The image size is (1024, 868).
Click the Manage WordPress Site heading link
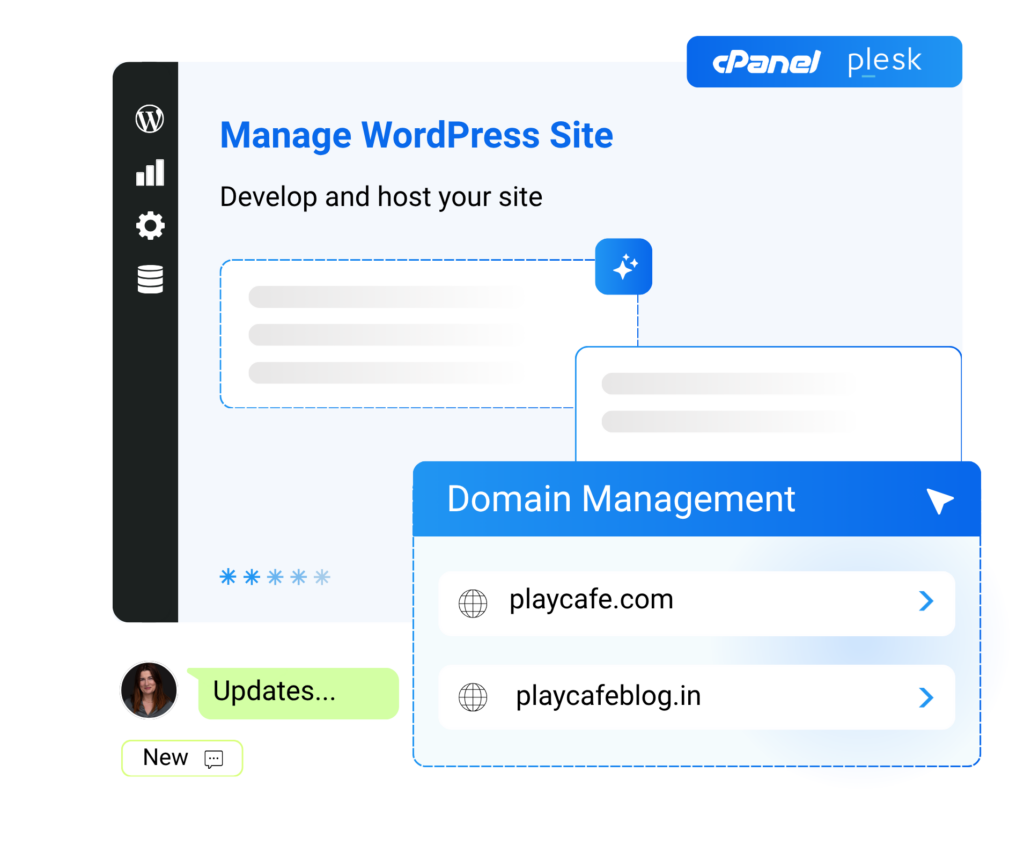(x=416, y=135)
